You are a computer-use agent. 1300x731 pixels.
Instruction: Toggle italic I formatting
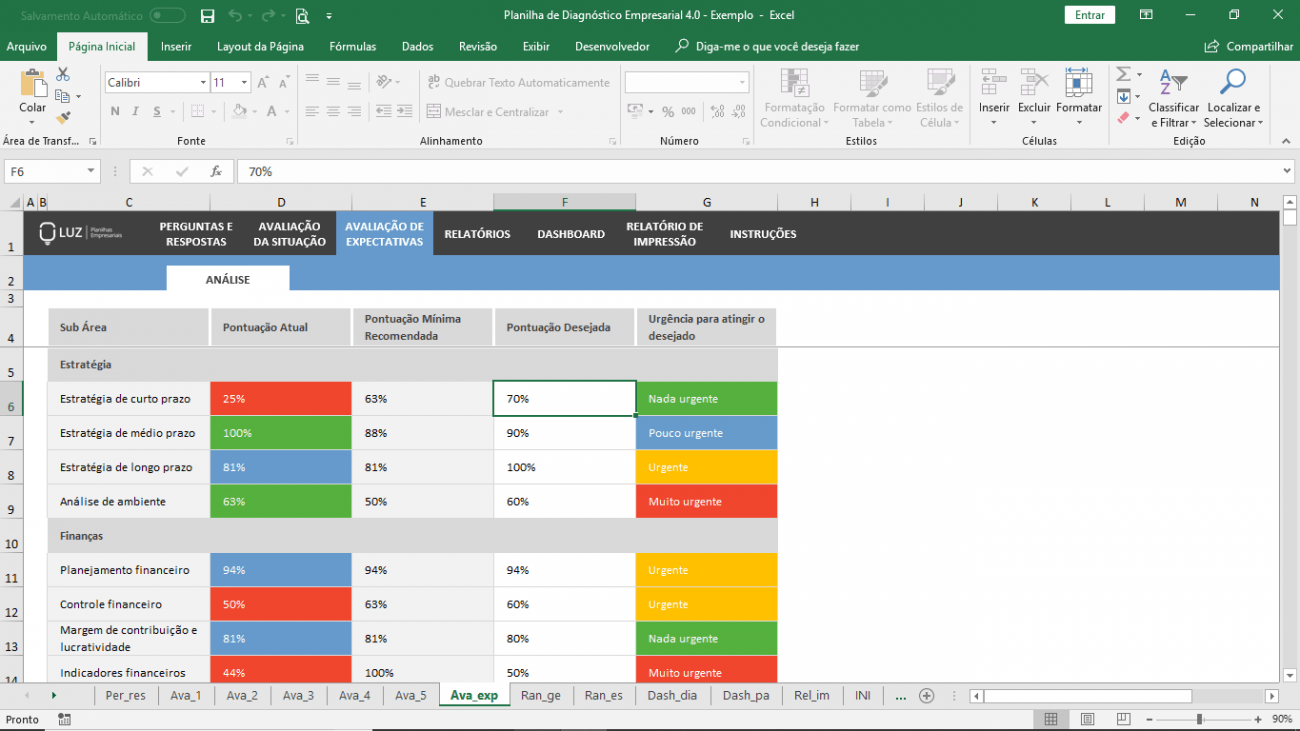point(135,112)
